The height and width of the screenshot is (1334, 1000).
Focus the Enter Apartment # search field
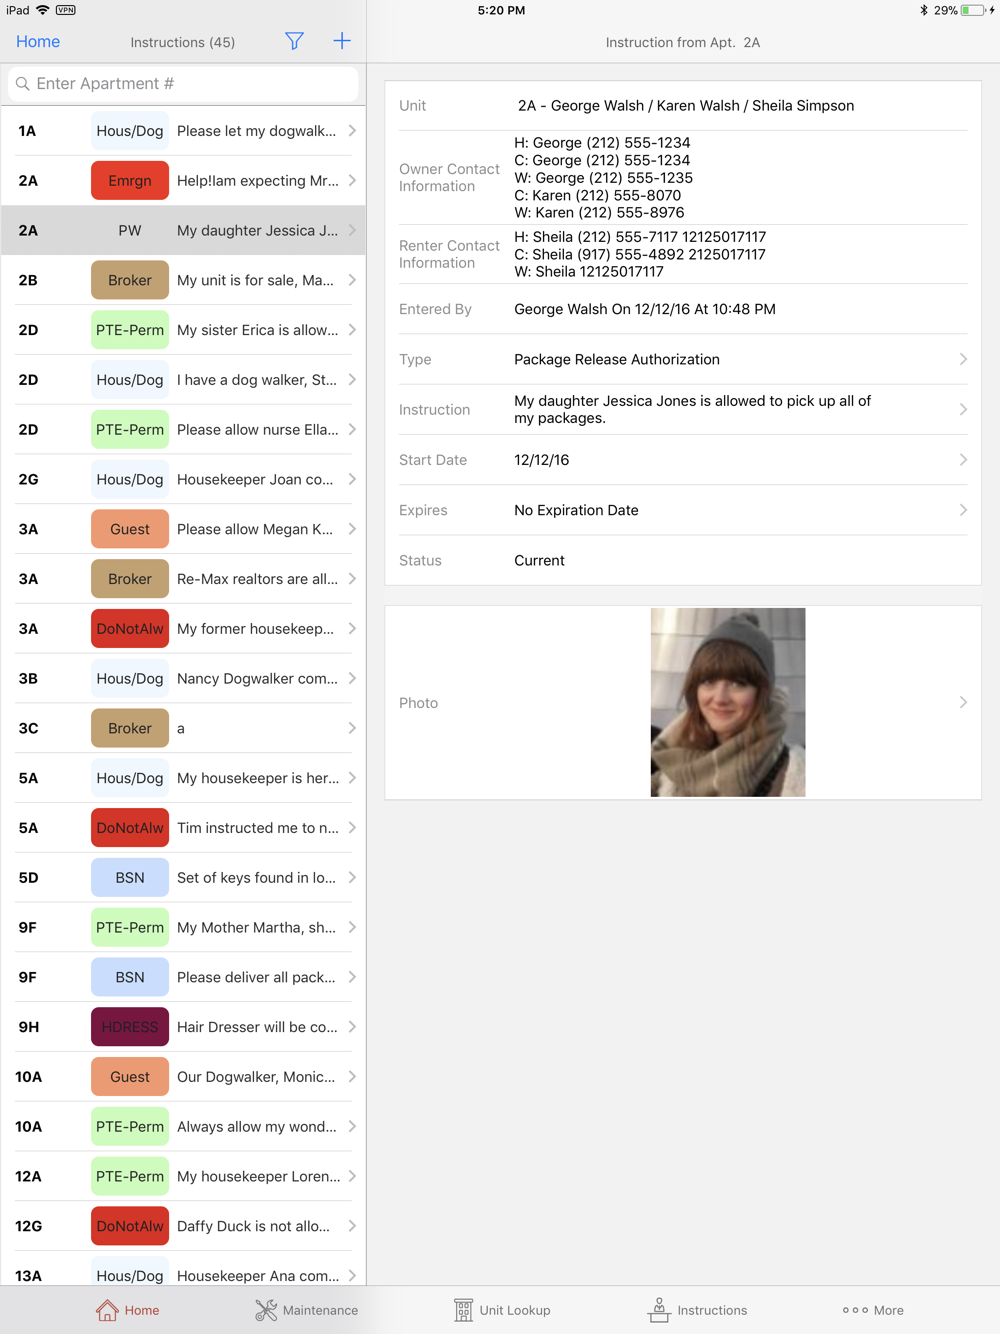point(183,84)
